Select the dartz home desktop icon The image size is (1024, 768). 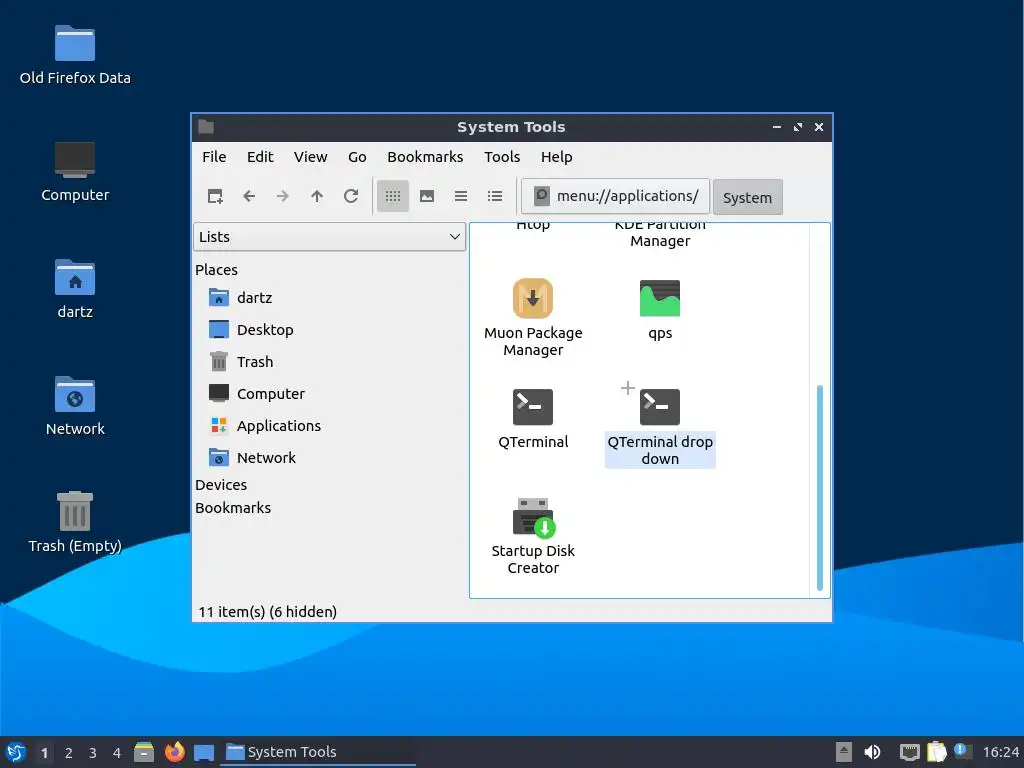click(x=74, y=289)
